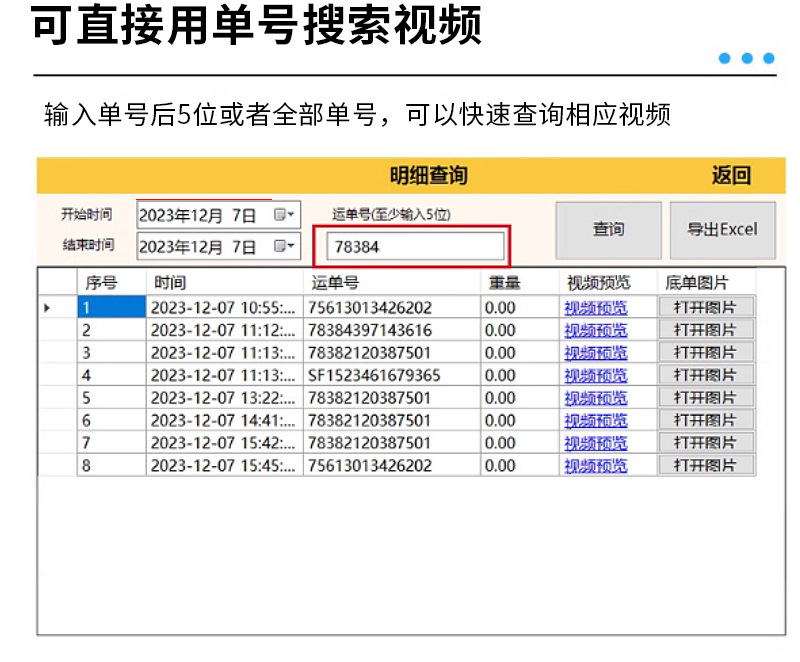
Task: Click 打开图片 button in row 5
Action: point(706,398)
